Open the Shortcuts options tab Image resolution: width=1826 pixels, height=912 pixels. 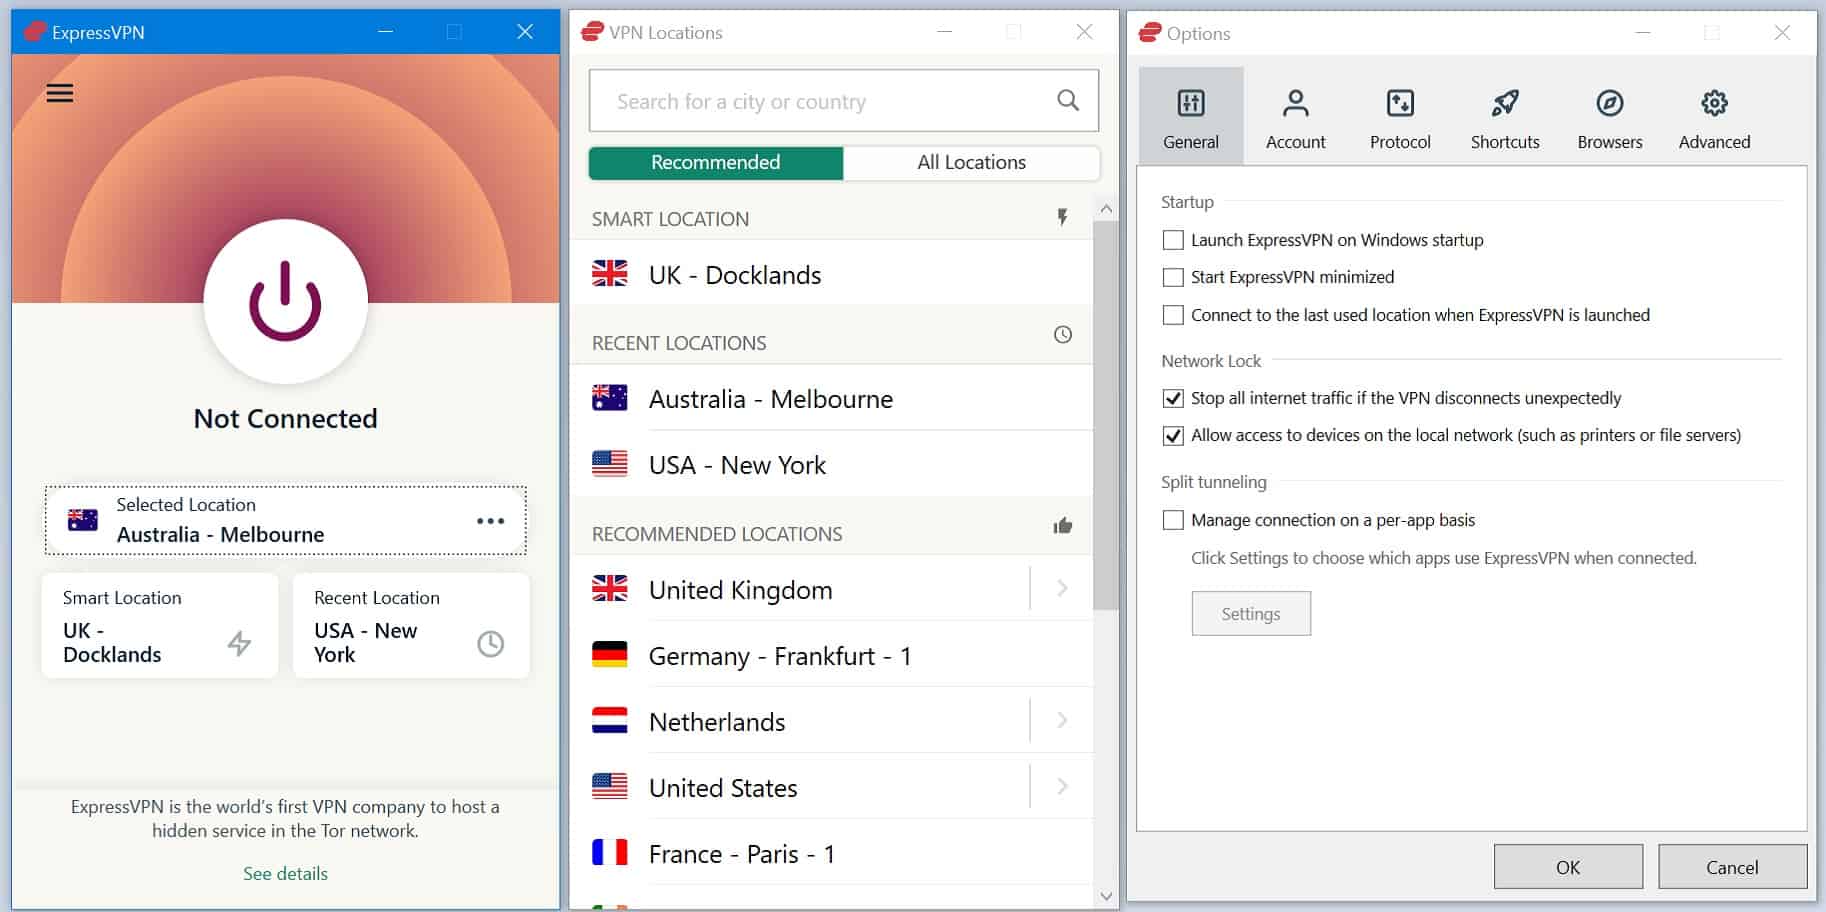click(x=1505, y=116)
